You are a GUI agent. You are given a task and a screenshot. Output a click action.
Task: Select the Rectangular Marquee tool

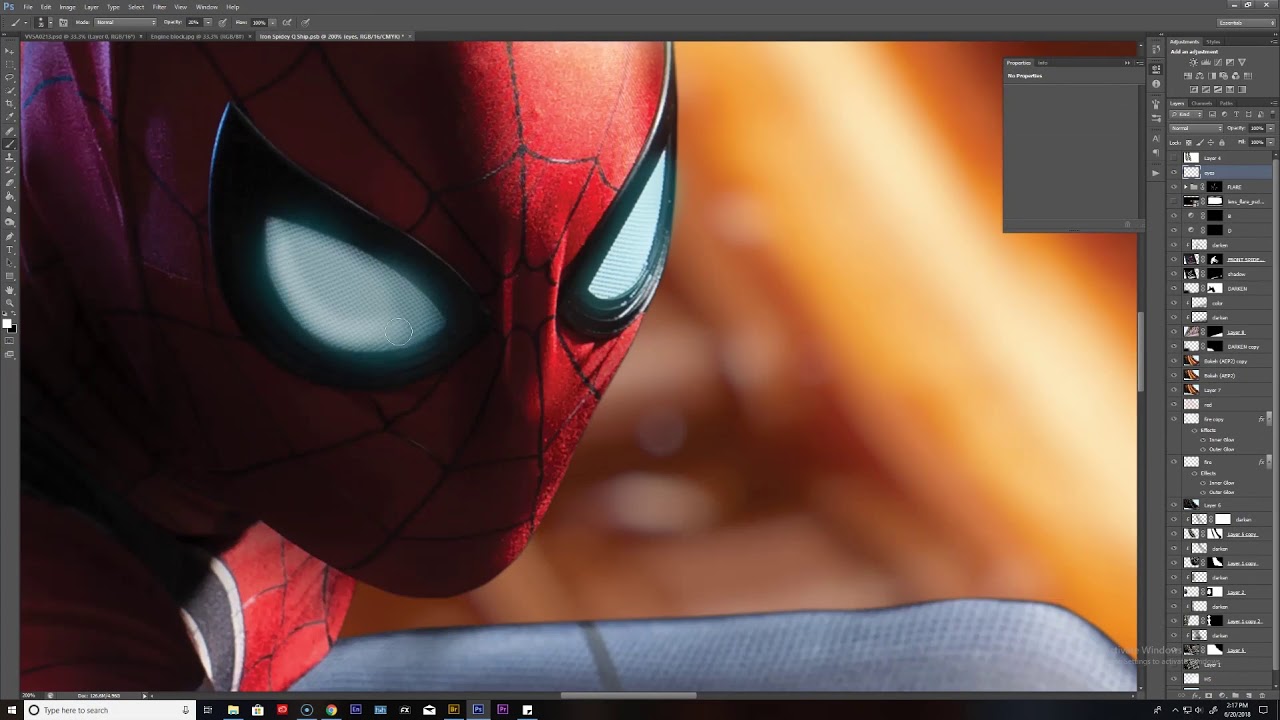coord(10,64)
